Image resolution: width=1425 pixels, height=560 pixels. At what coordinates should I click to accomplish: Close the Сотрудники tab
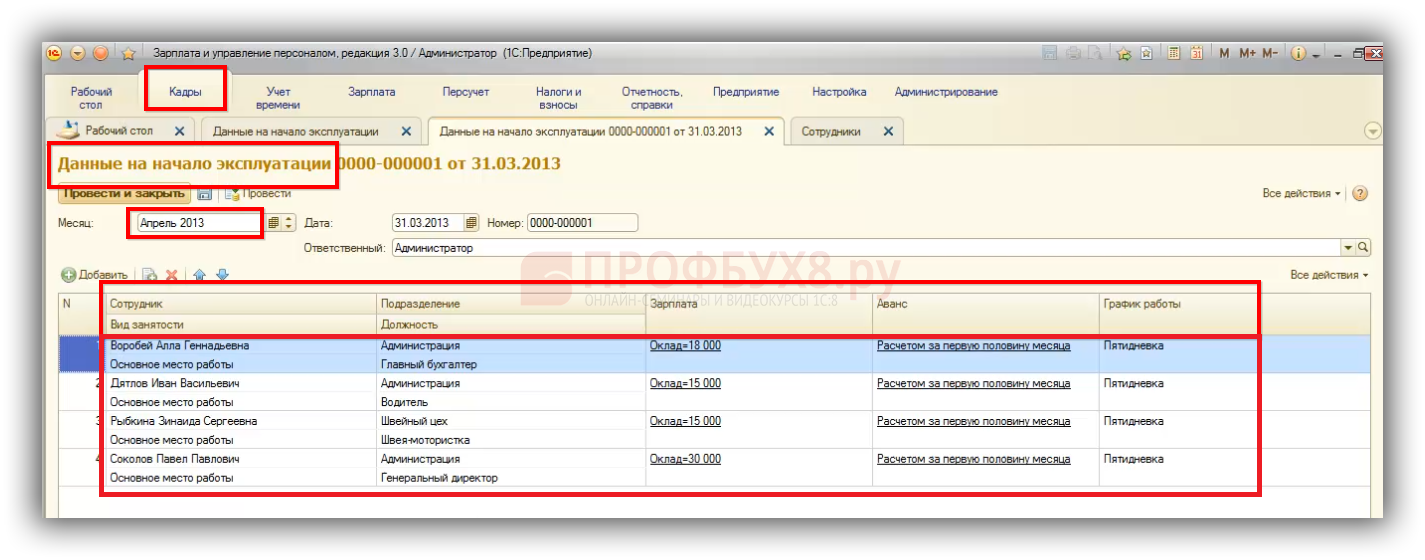tap(888, 131)
